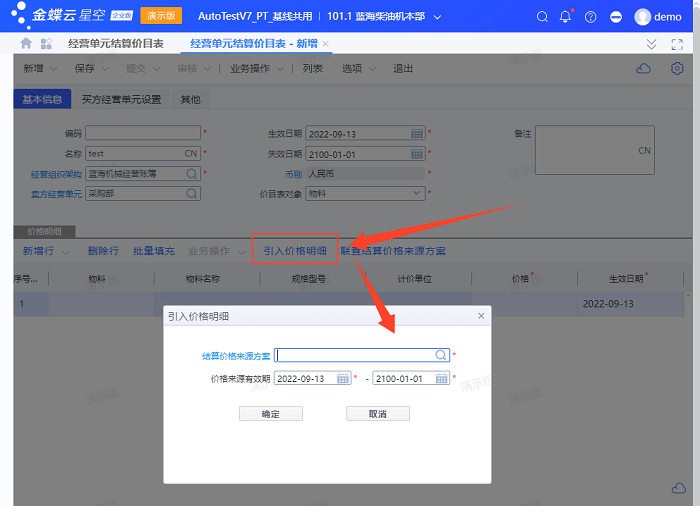The image size is (700, 506).
Task: Switch to the 经营单元结算价目表 list tab
Action: (115, 44)
